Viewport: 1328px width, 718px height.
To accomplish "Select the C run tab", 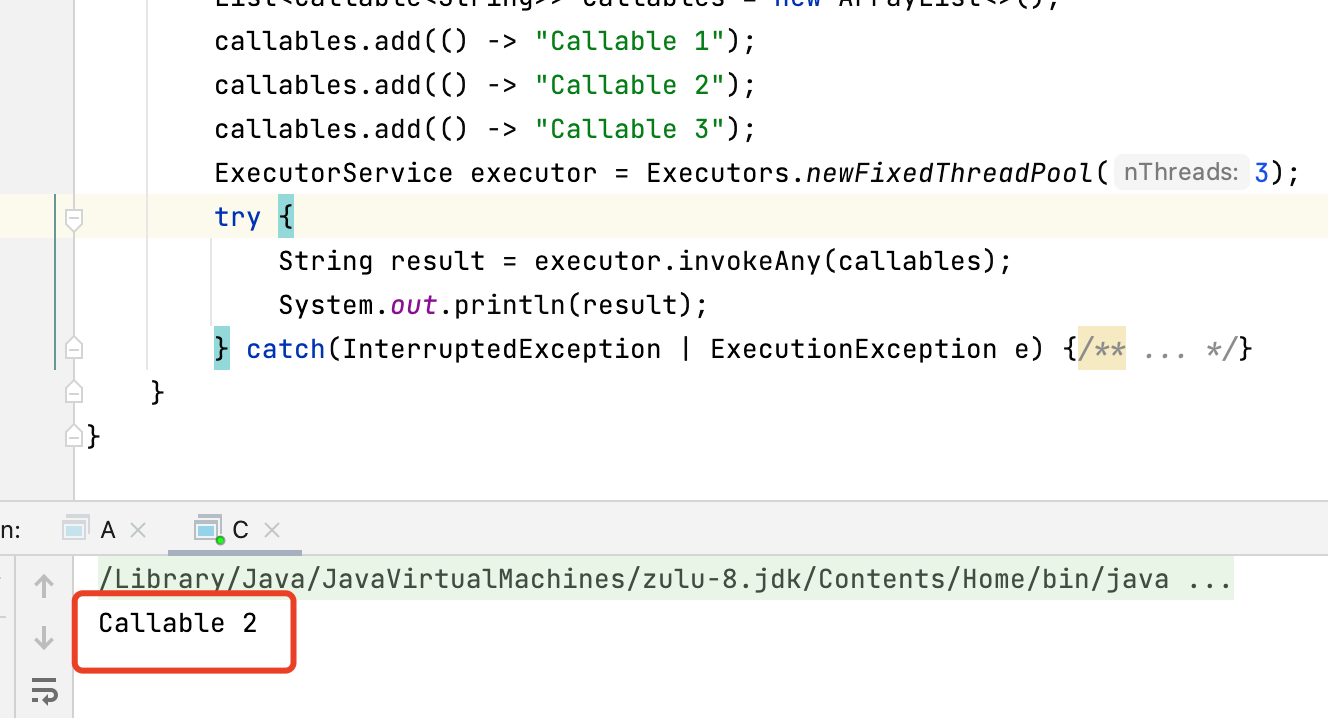I will (x=240, y=530).
